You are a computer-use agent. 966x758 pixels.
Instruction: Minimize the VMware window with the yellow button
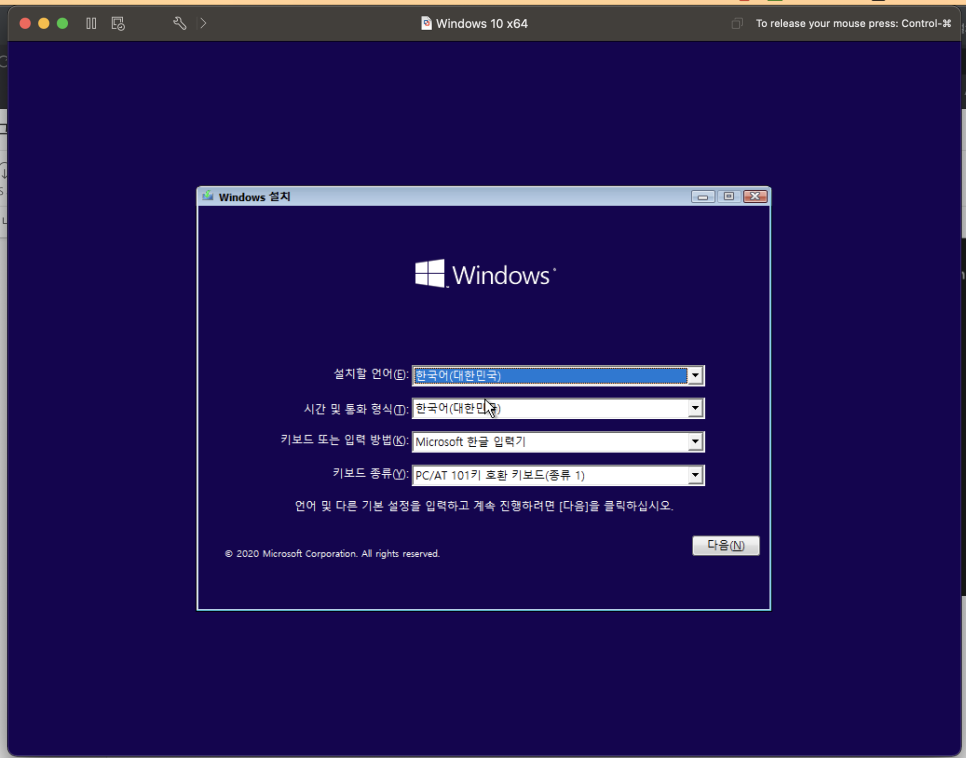tap(44, 23)
